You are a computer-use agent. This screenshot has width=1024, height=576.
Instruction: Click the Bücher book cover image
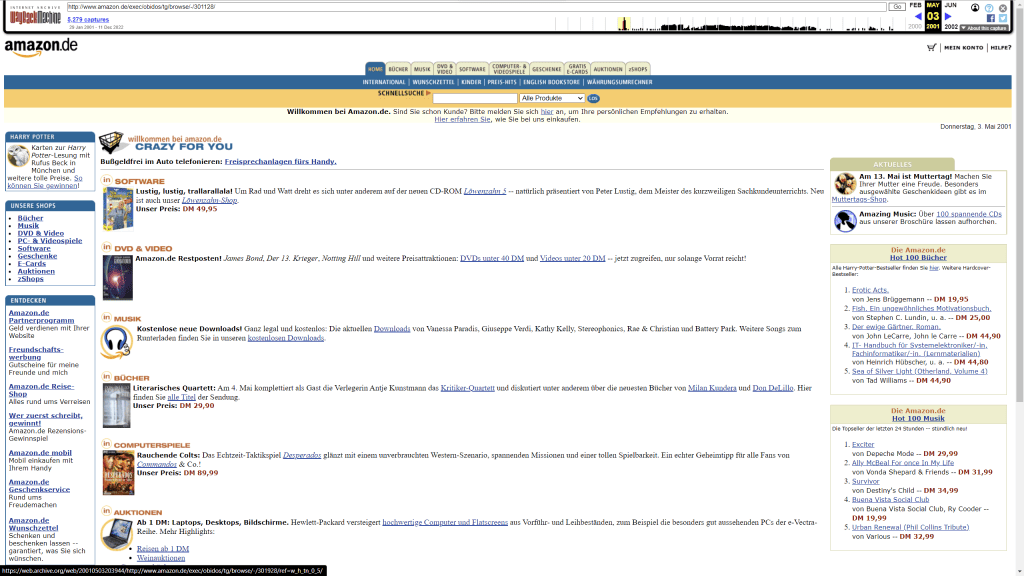click(116, 406)
